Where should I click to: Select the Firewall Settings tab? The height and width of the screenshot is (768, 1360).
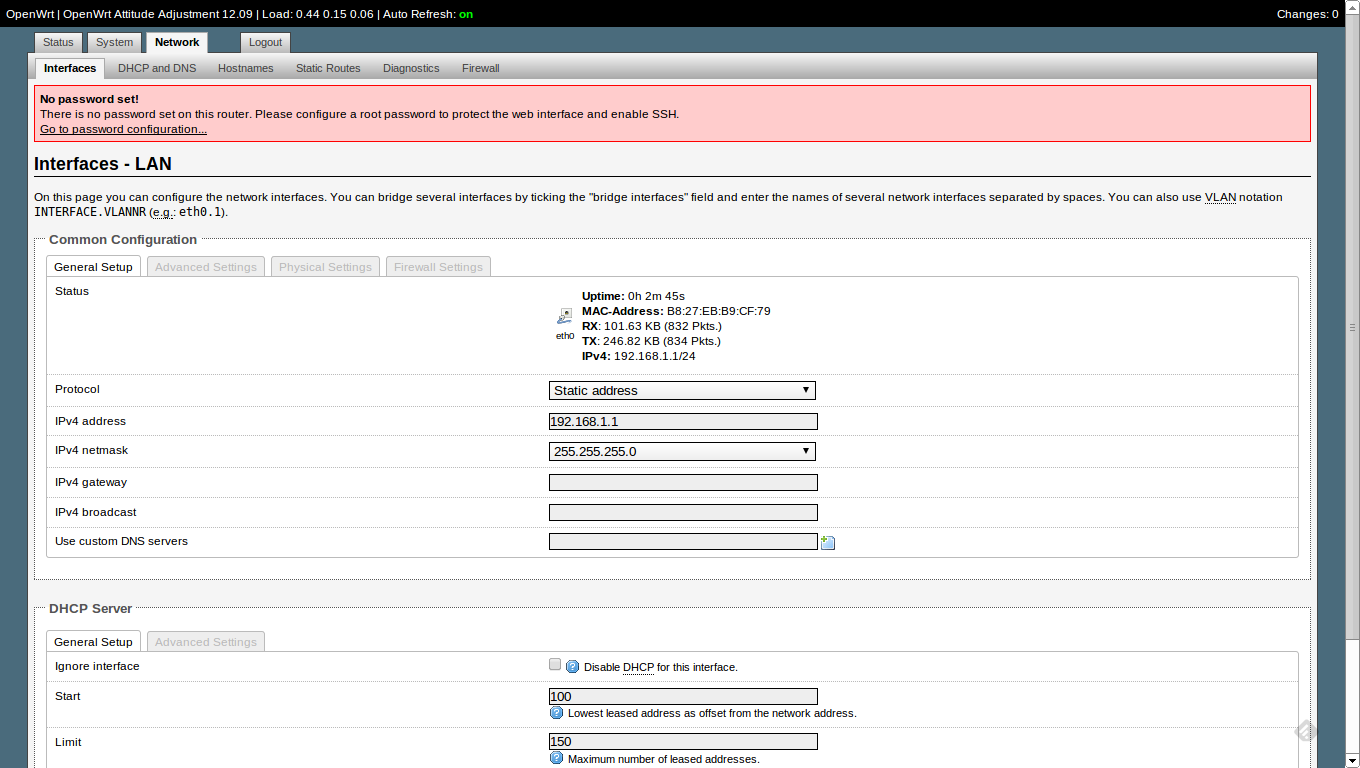coord(438,267)
